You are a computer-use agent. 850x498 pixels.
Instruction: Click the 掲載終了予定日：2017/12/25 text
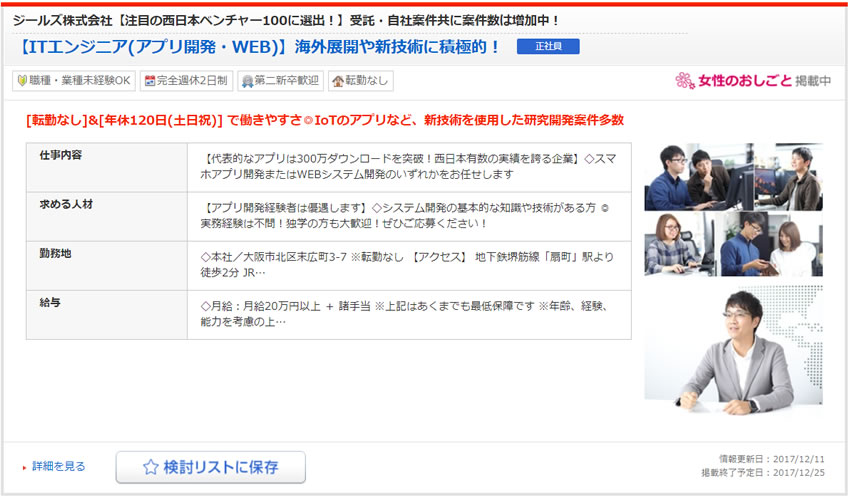pos(763,473)
